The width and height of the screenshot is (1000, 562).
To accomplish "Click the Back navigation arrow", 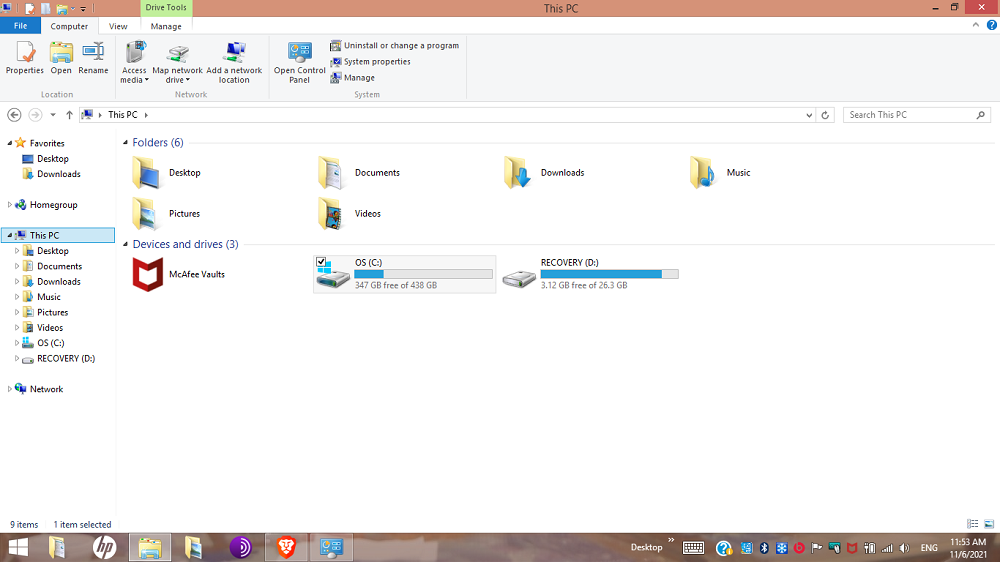I will [x=14, y=115].
